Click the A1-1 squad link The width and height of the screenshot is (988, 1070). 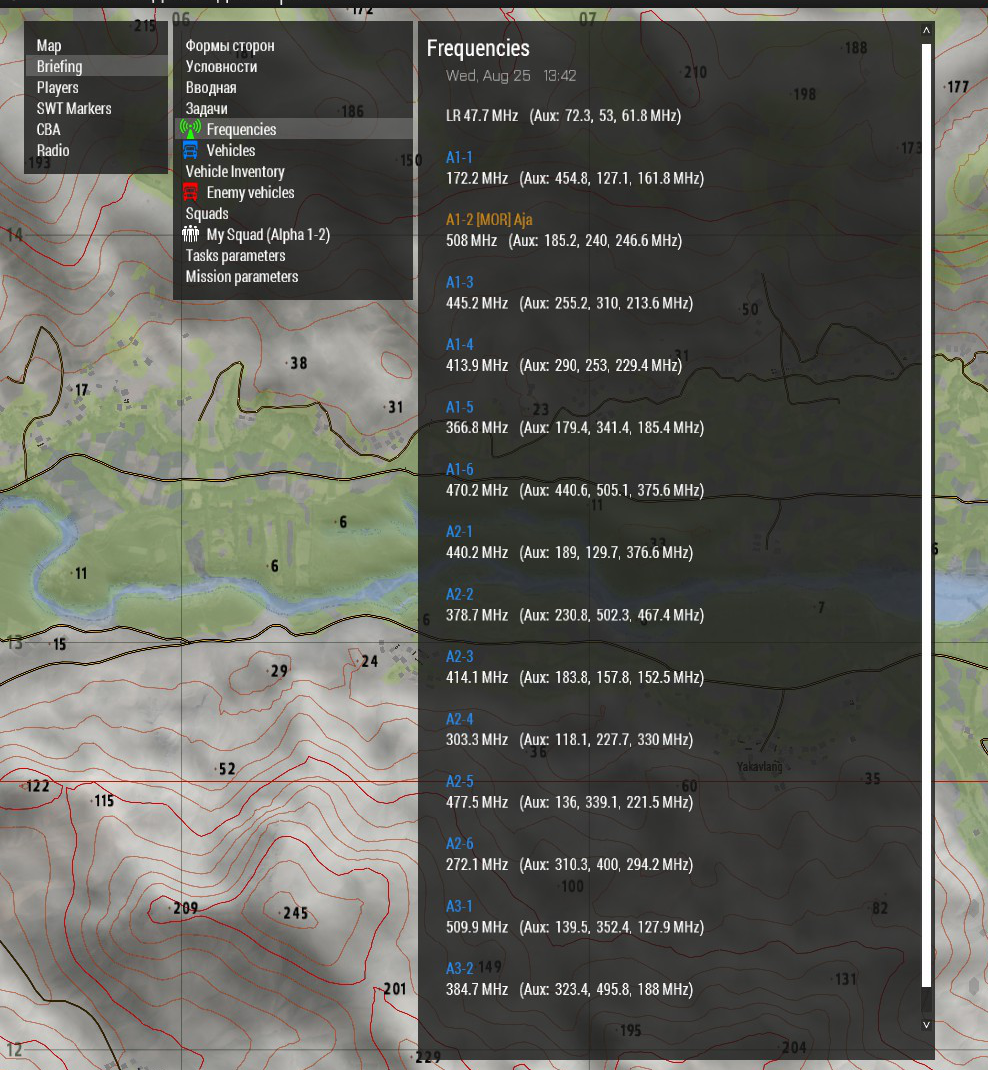[x=459, y=158]
